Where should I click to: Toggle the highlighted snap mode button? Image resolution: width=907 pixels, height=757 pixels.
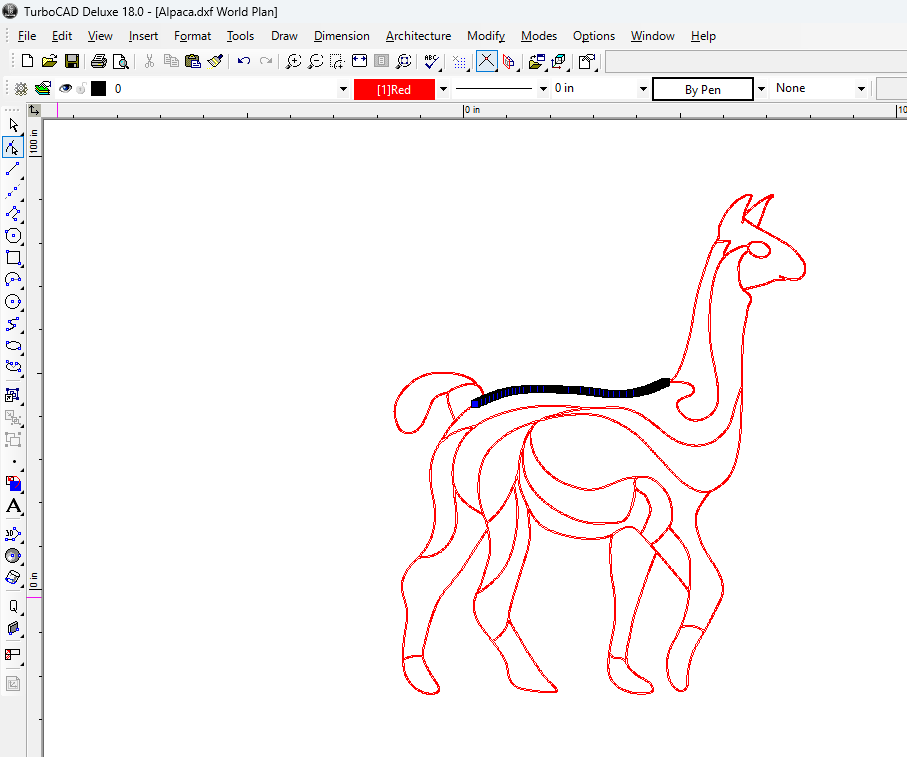click(x=486, y=62)
